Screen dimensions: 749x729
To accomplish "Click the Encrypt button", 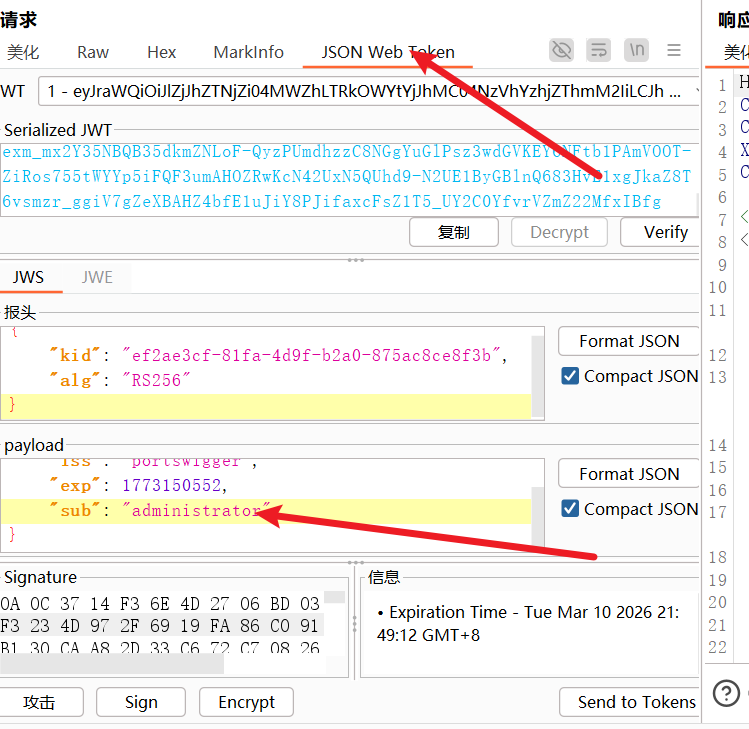I will click(x=246, y=702).
